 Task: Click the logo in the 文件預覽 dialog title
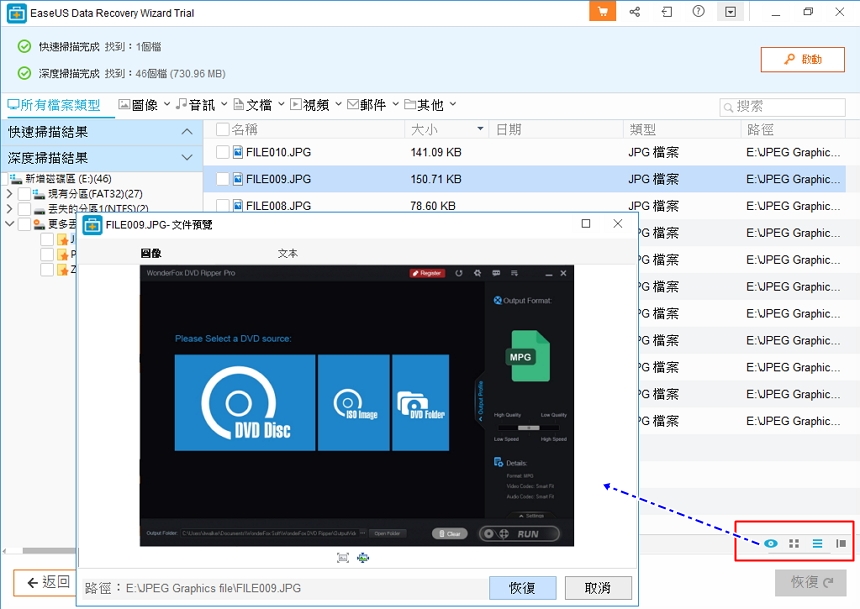pyautogui.click(x=92, y=224)
